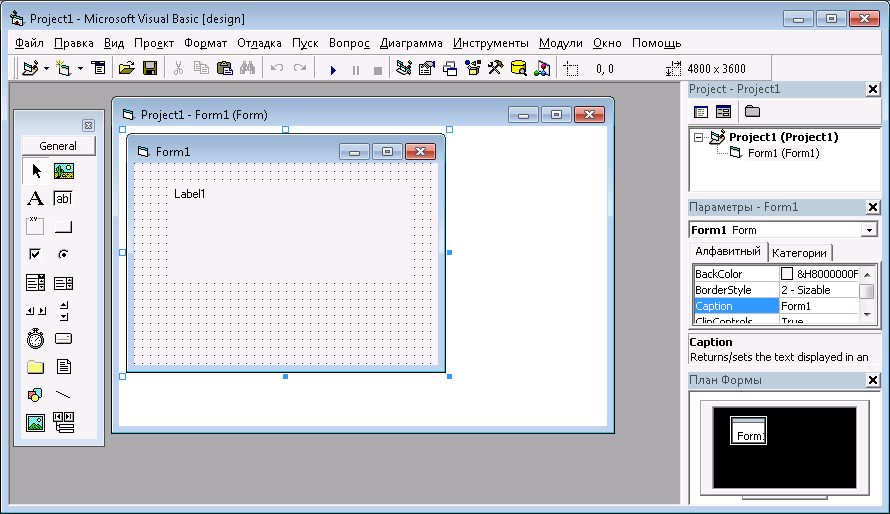The height and width of the screenshot is (514, 890).
Task: Click the Paste toolbar icon
Action: [x=225, y=69]
